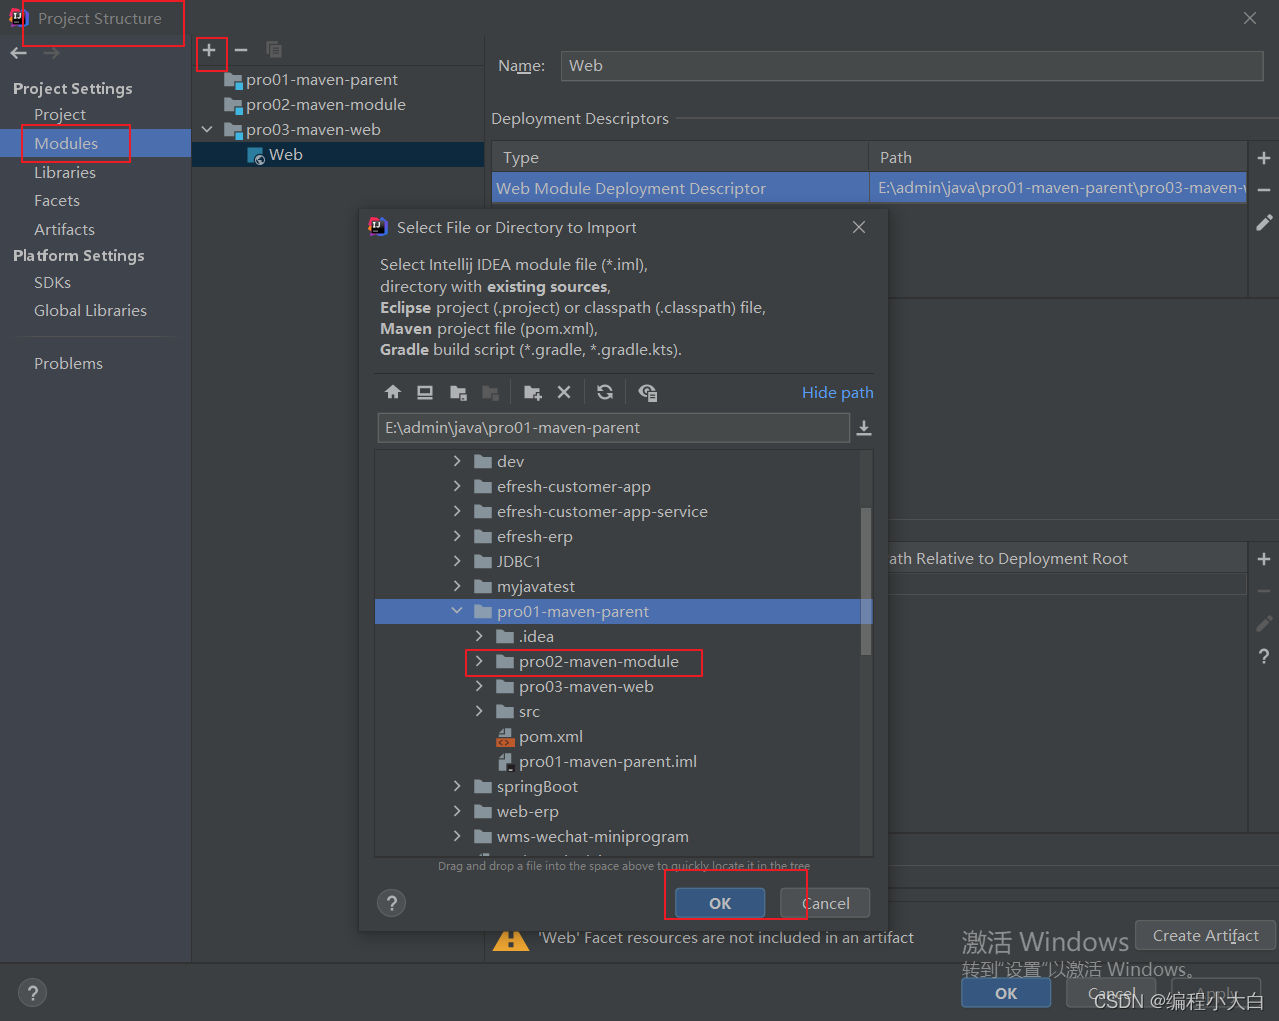Collapse pro03-maven-web in the modules tree
Viewport: 1279px width, 1021px height.
tap(207, 129)
